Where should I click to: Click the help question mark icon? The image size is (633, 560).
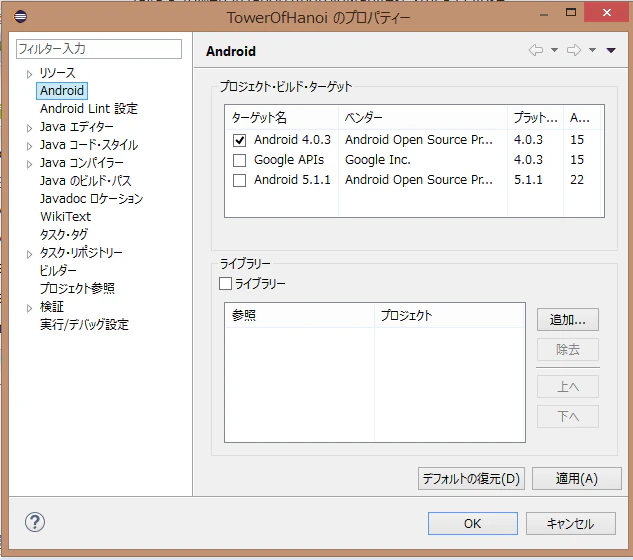[x=35, y=522]
